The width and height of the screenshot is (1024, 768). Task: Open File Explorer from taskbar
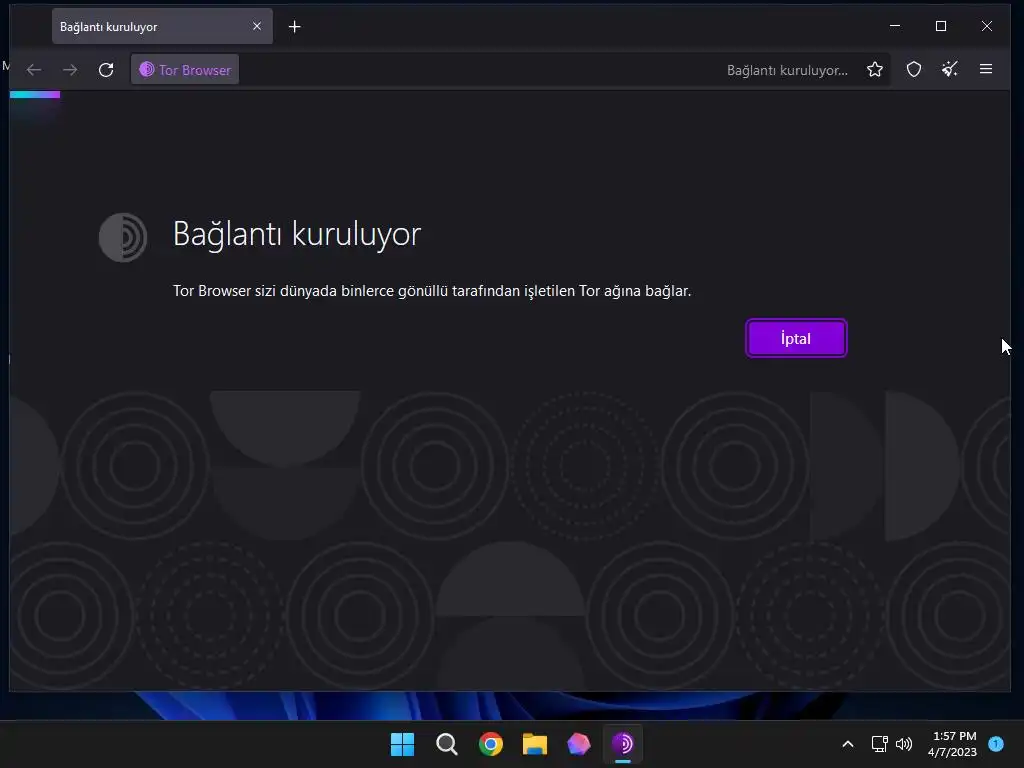(535, 744)
